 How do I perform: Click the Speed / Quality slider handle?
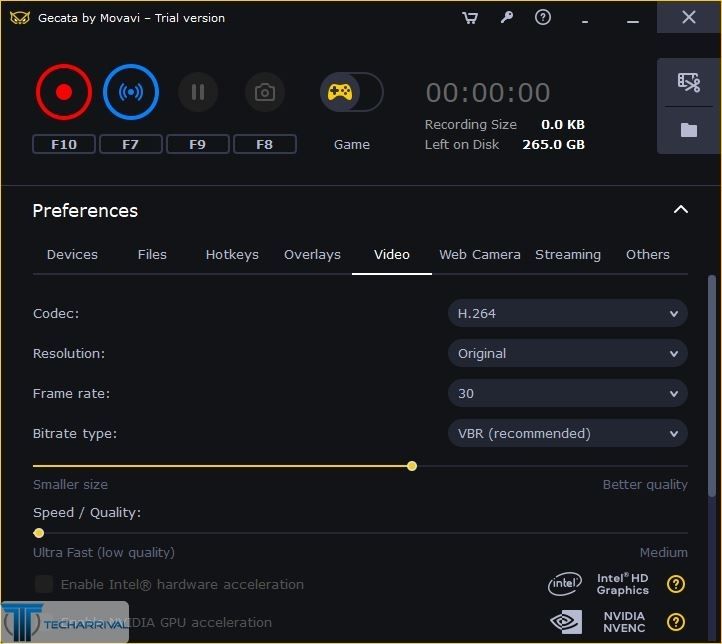click(x=39, y=533)
